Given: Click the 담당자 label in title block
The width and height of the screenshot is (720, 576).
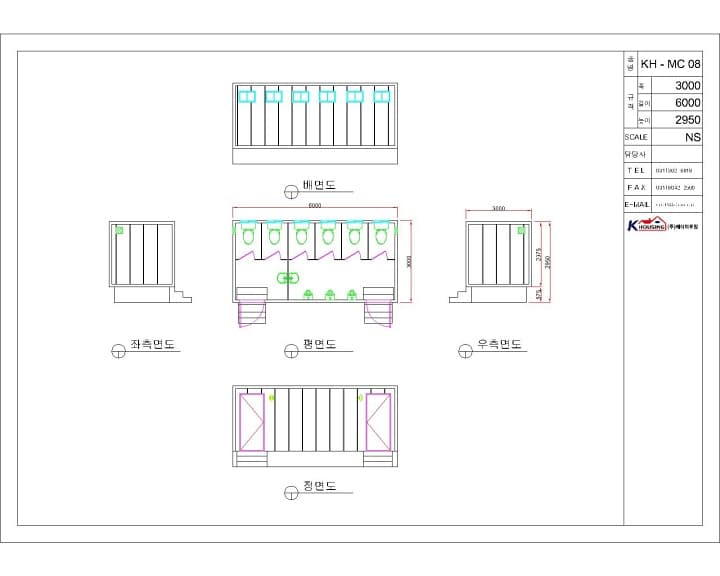Looking at the screenshot, I should pos(635,154).
